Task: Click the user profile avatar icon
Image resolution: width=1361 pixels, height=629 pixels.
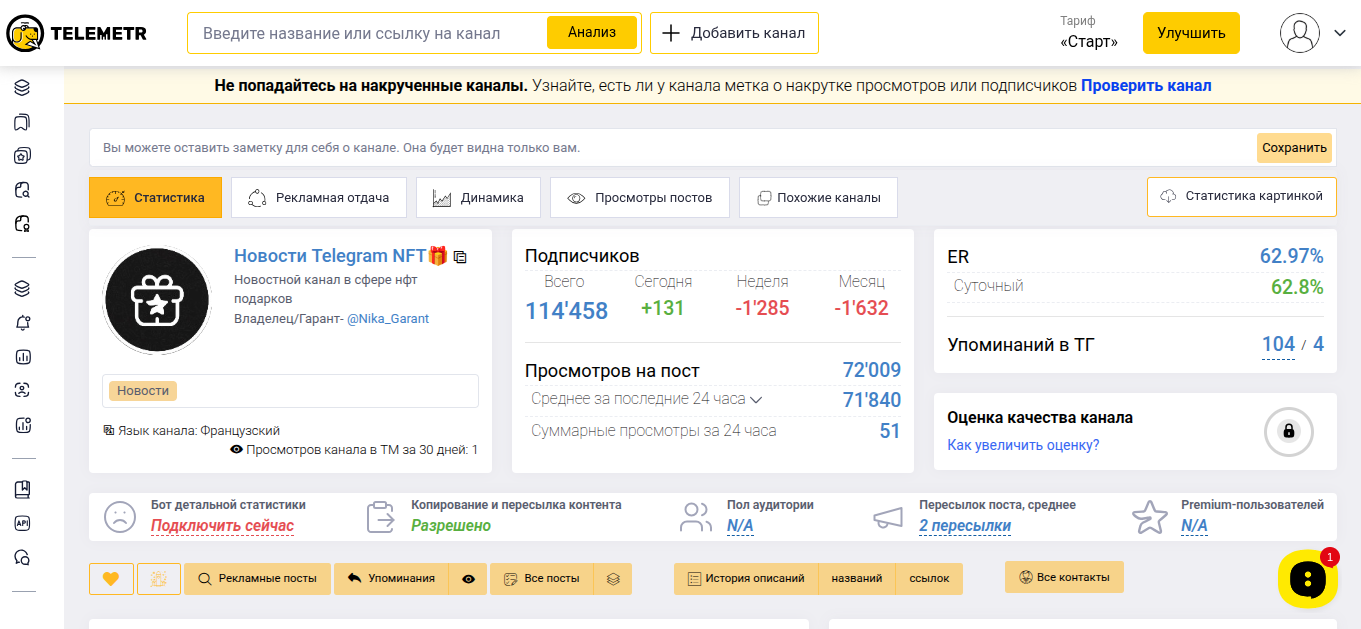Action: (x=1299, y=33)
